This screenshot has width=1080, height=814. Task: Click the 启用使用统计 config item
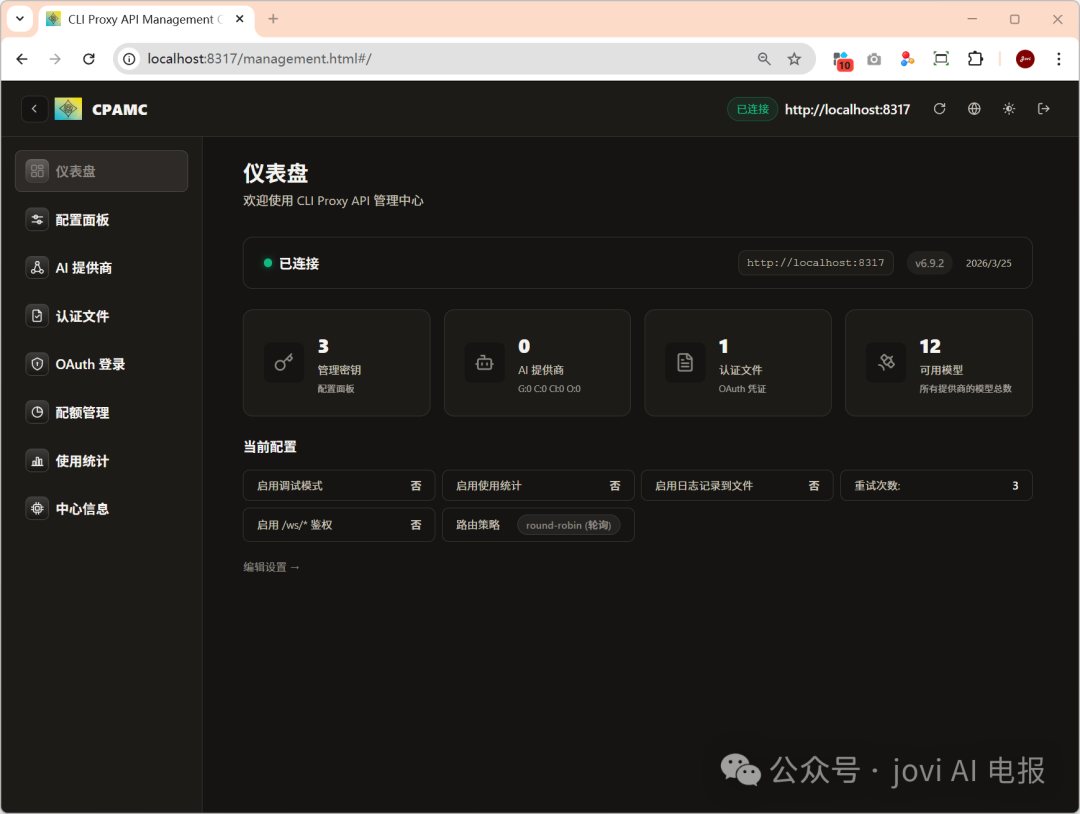(538, 486)
